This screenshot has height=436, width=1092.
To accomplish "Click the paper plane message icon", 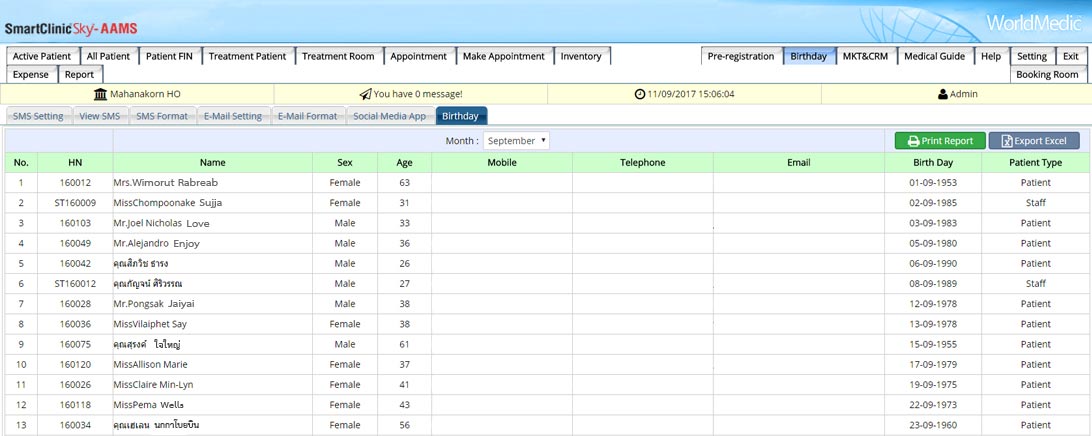I will tap(365, 94).
